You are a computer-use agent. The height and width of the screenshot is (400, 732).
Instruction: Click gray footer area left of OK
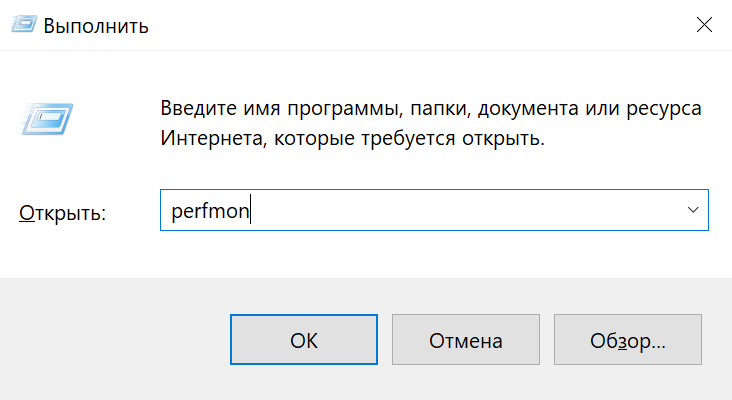point(110,341)
